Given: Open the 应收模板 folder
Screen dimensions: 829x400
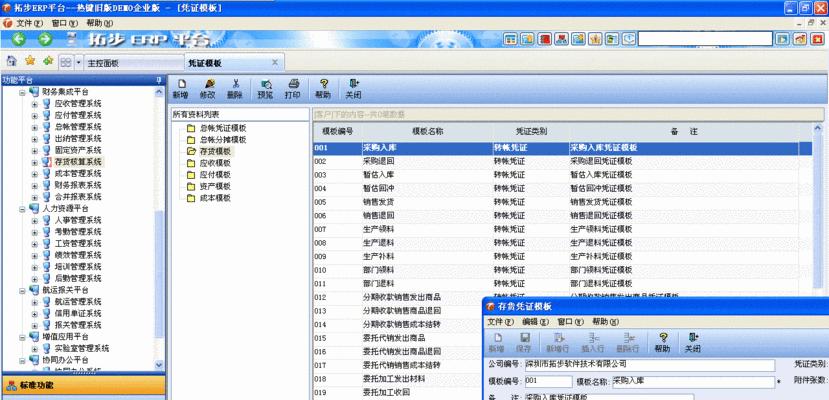Looking at the screenshot, I should tap(215, 163).
